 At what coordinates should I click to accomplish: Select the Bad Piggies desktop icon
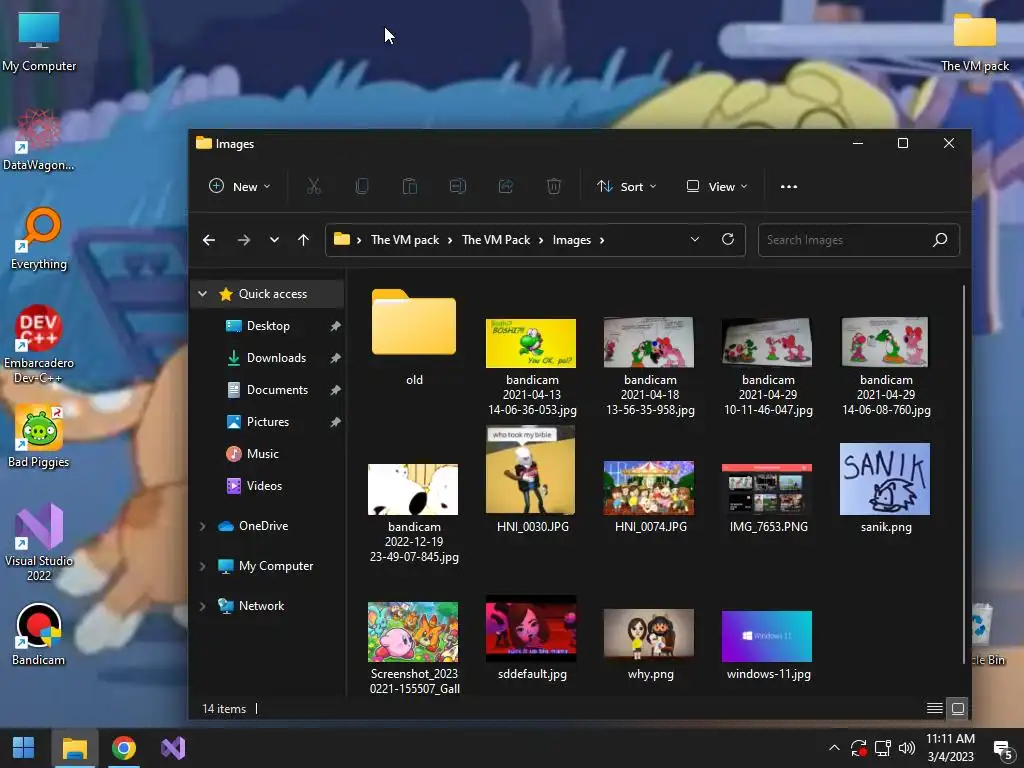(39, 436)
